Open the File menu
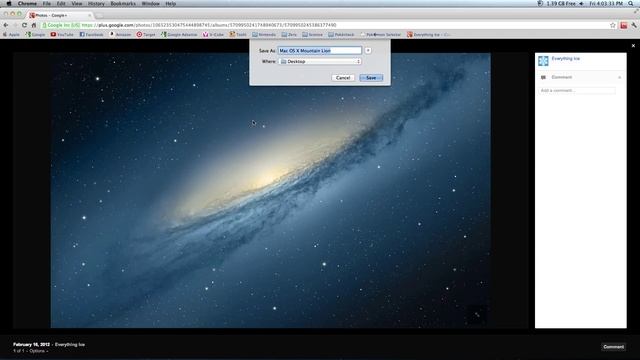Viewport: 640px width, 360px height. pyautogui.click(x=47, y=3)
